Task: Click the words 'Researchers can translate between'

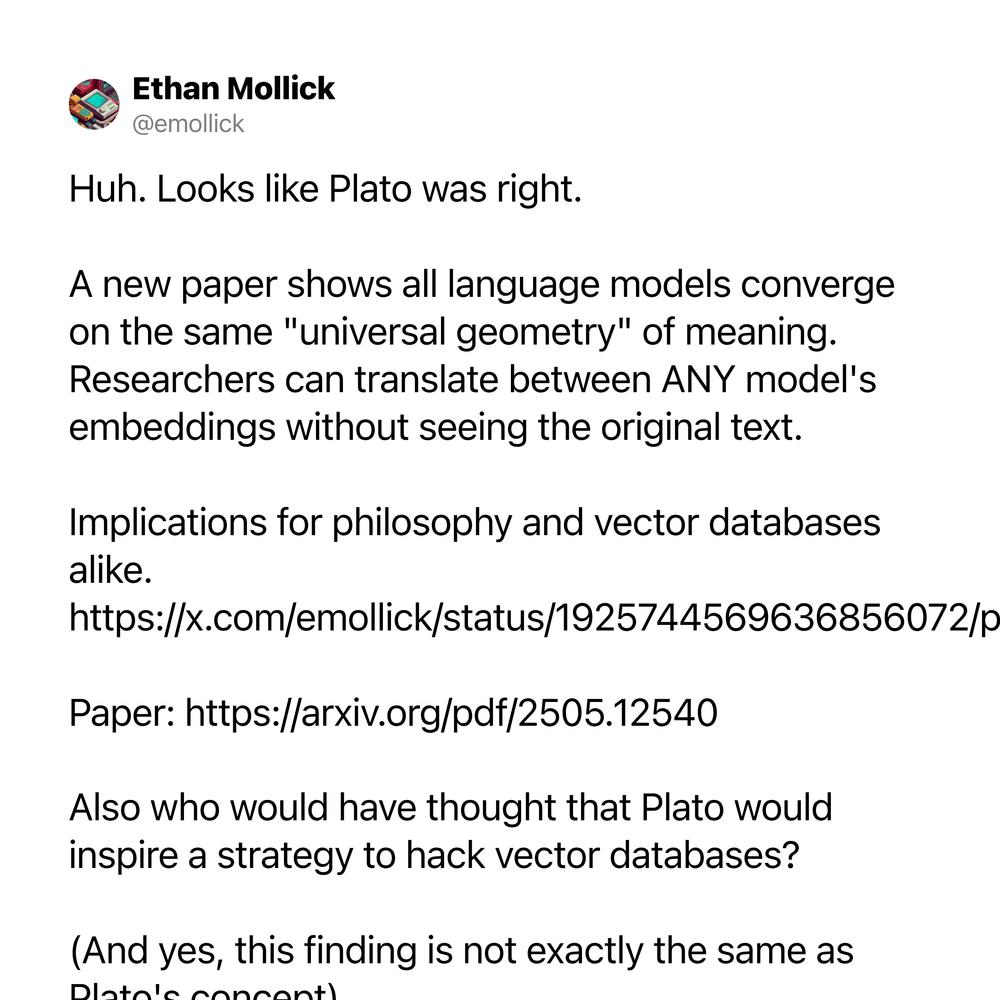Action: click(x=360, y=379)
